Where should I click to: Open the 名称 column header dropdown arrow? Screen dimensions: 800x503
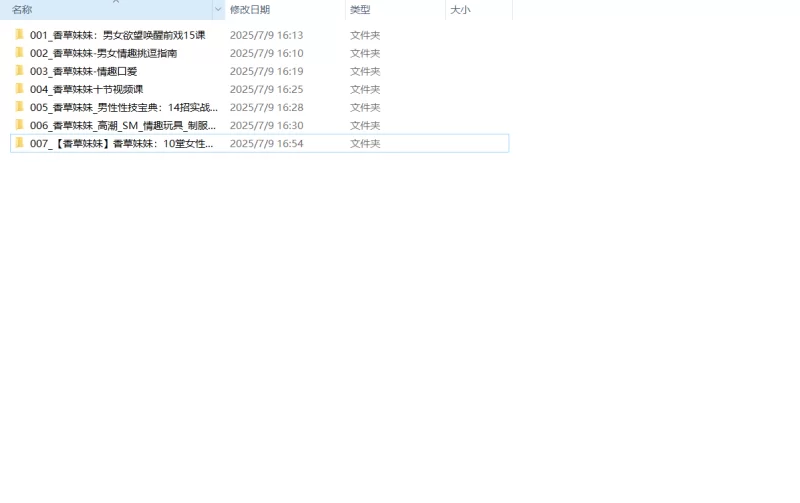pos(218,9)
